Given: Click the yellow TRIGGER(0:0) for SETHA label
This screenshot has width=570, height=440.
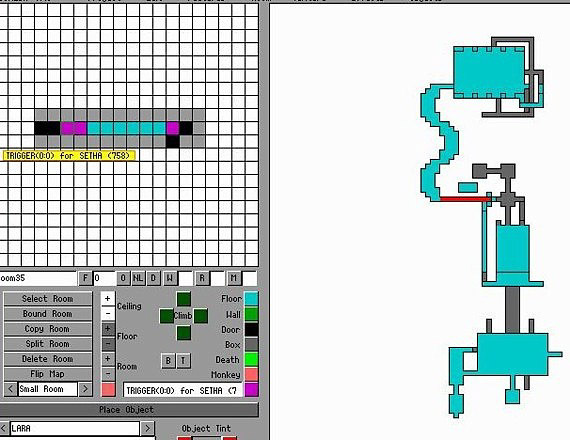Looking at the screenshot, I should (x=69, y=156).
